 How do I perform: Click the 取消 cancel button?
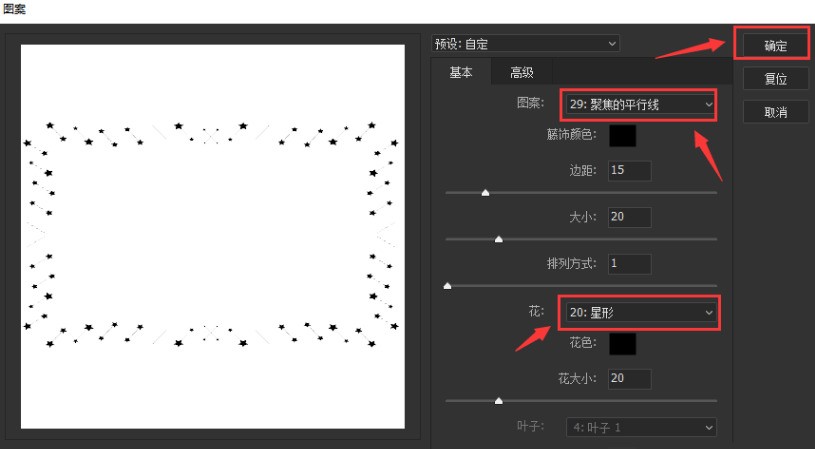tap(775, 112)
